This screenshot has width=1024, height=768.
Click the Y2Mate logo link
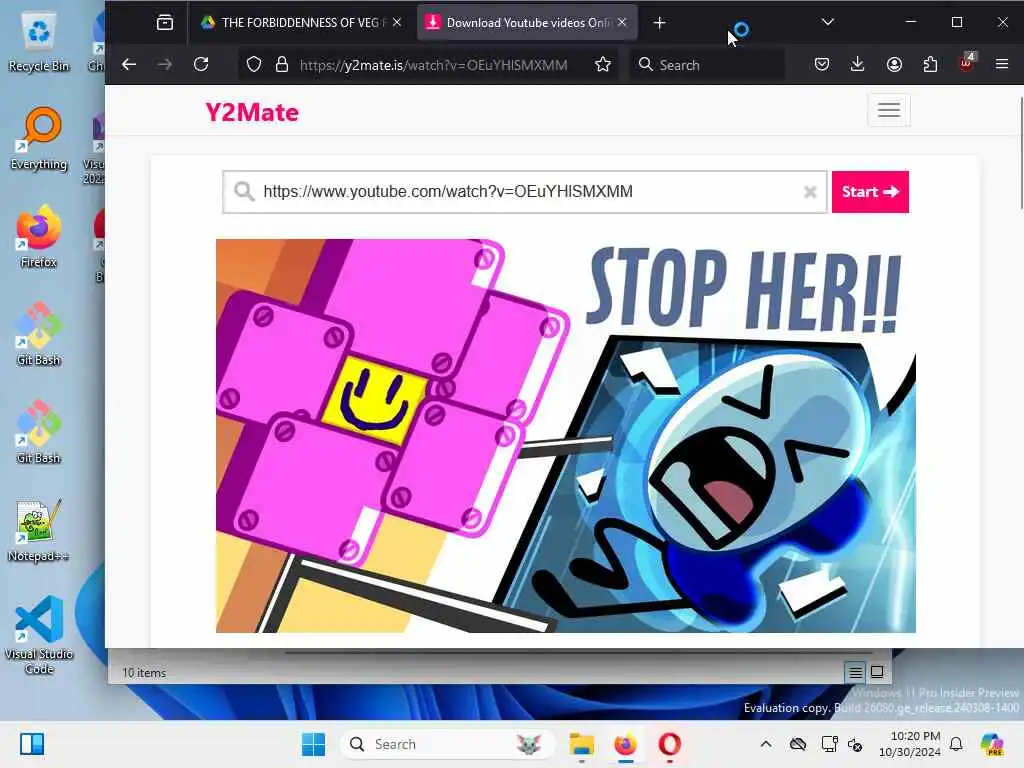pos(252,112)
